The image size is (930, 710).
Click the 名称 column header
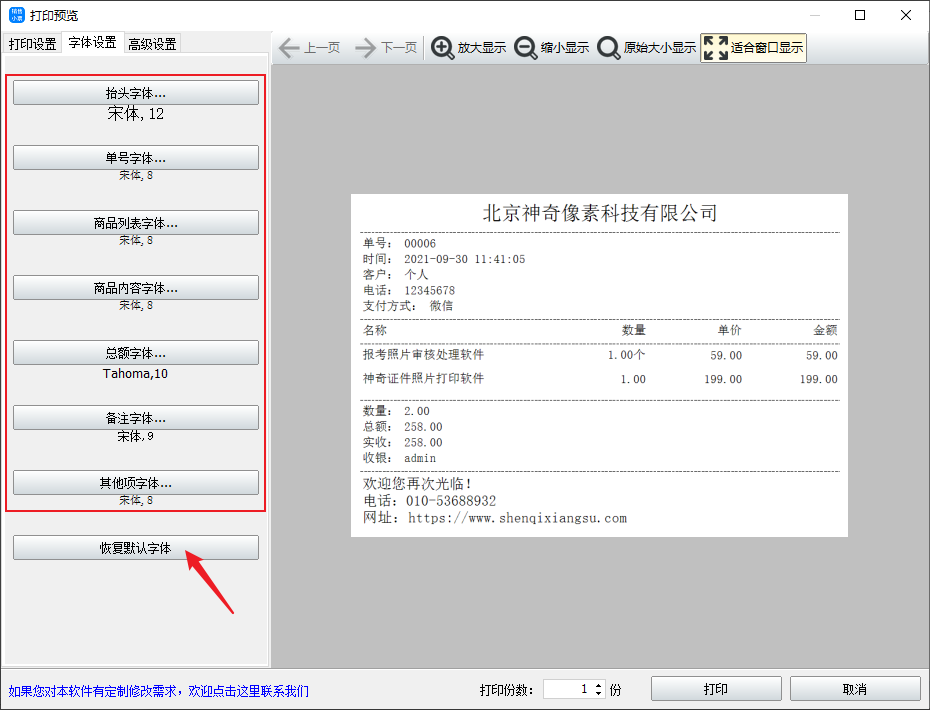[x=375, y=330]
